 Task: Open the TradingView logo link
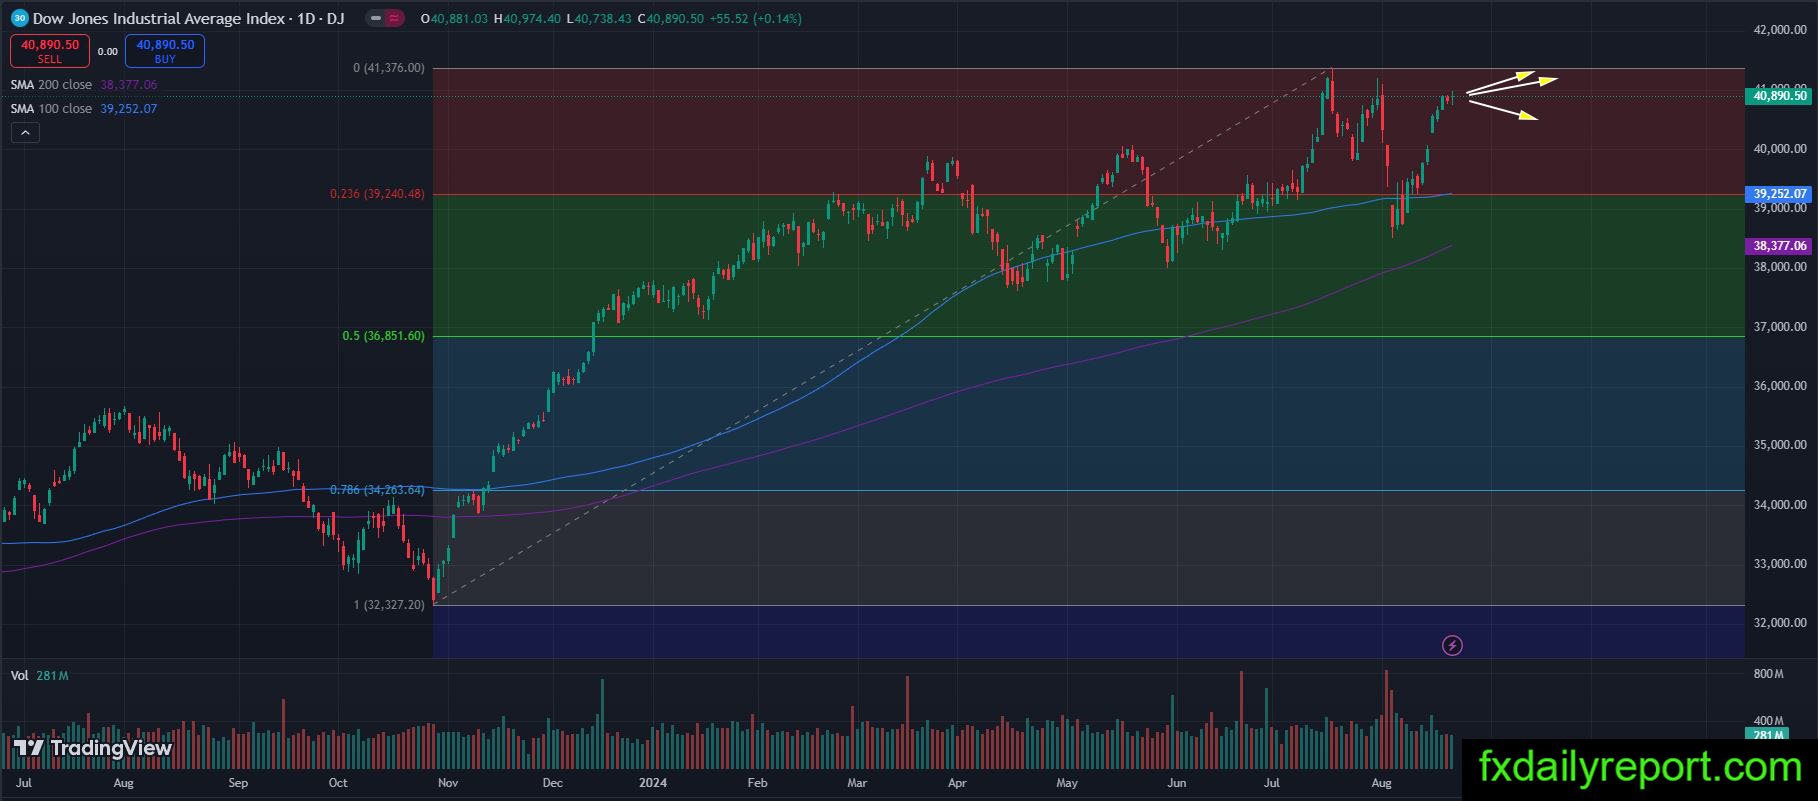click(x=92, y=748)
